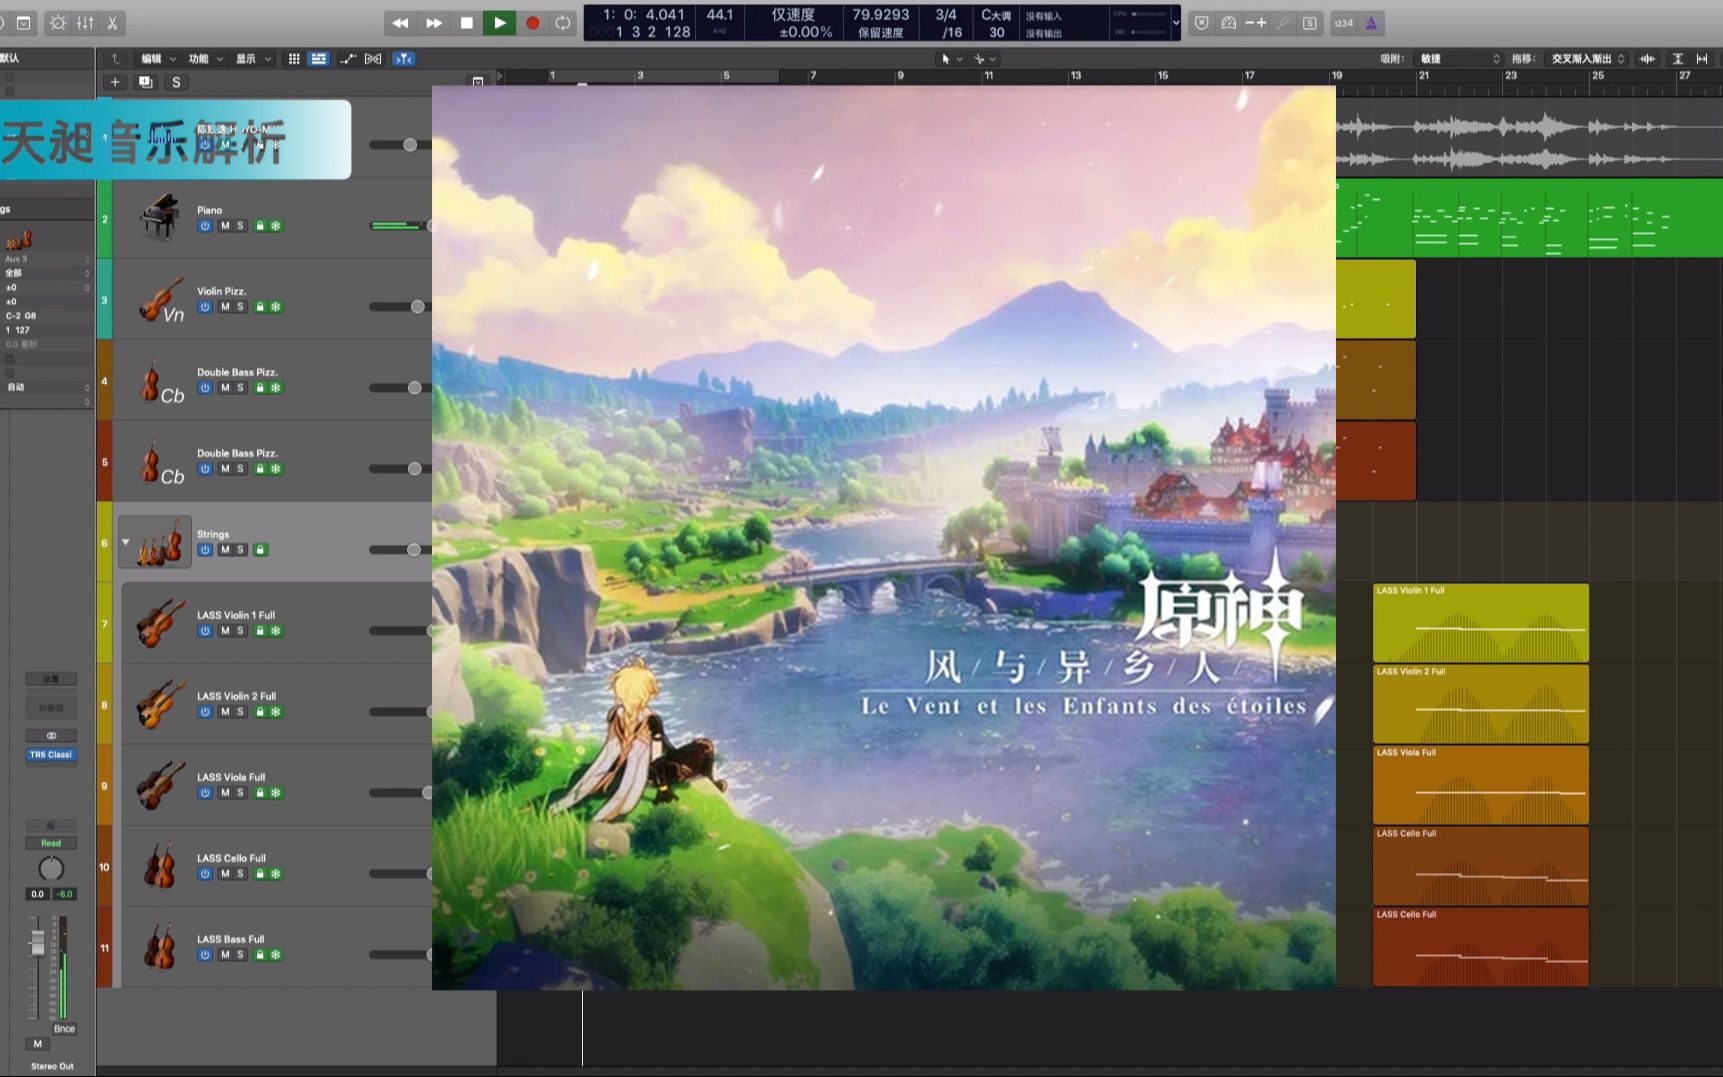The height and width of the screenshot is (1077, 1723).
Task: Open the Editors scissors icon
Action: [x=112, y=23]
